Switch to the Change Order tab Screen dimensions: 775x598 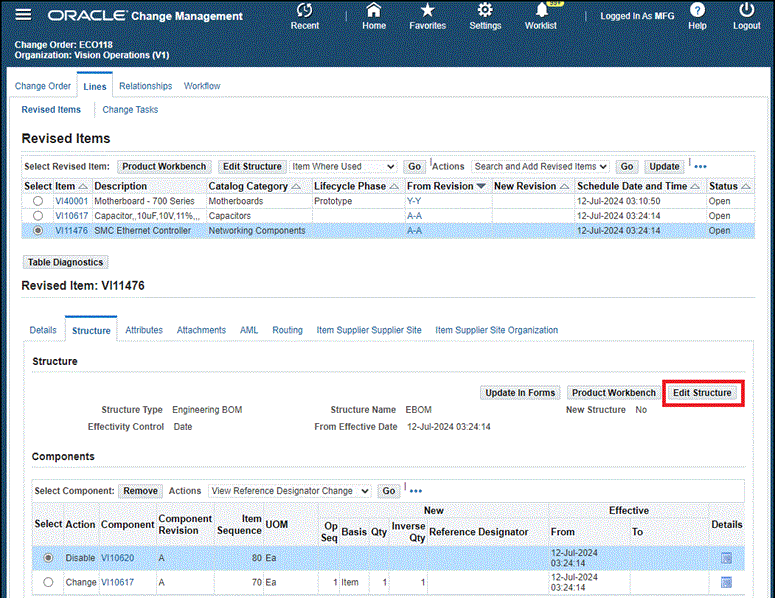[x=43, y=86]
